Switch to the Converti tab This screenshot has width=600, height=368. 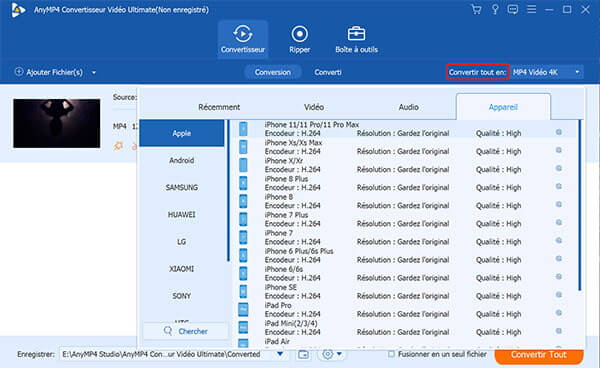(x=328, y=72)
